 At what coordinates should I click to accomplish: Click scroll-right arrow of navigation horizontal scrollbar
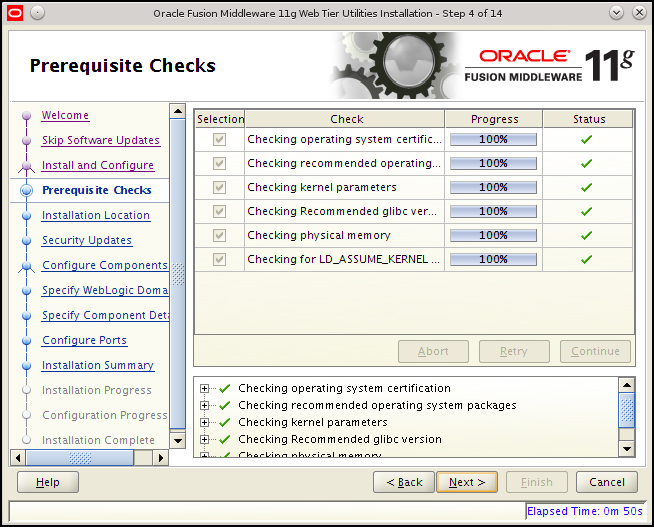pyautogui.click(x=161, y=458)
